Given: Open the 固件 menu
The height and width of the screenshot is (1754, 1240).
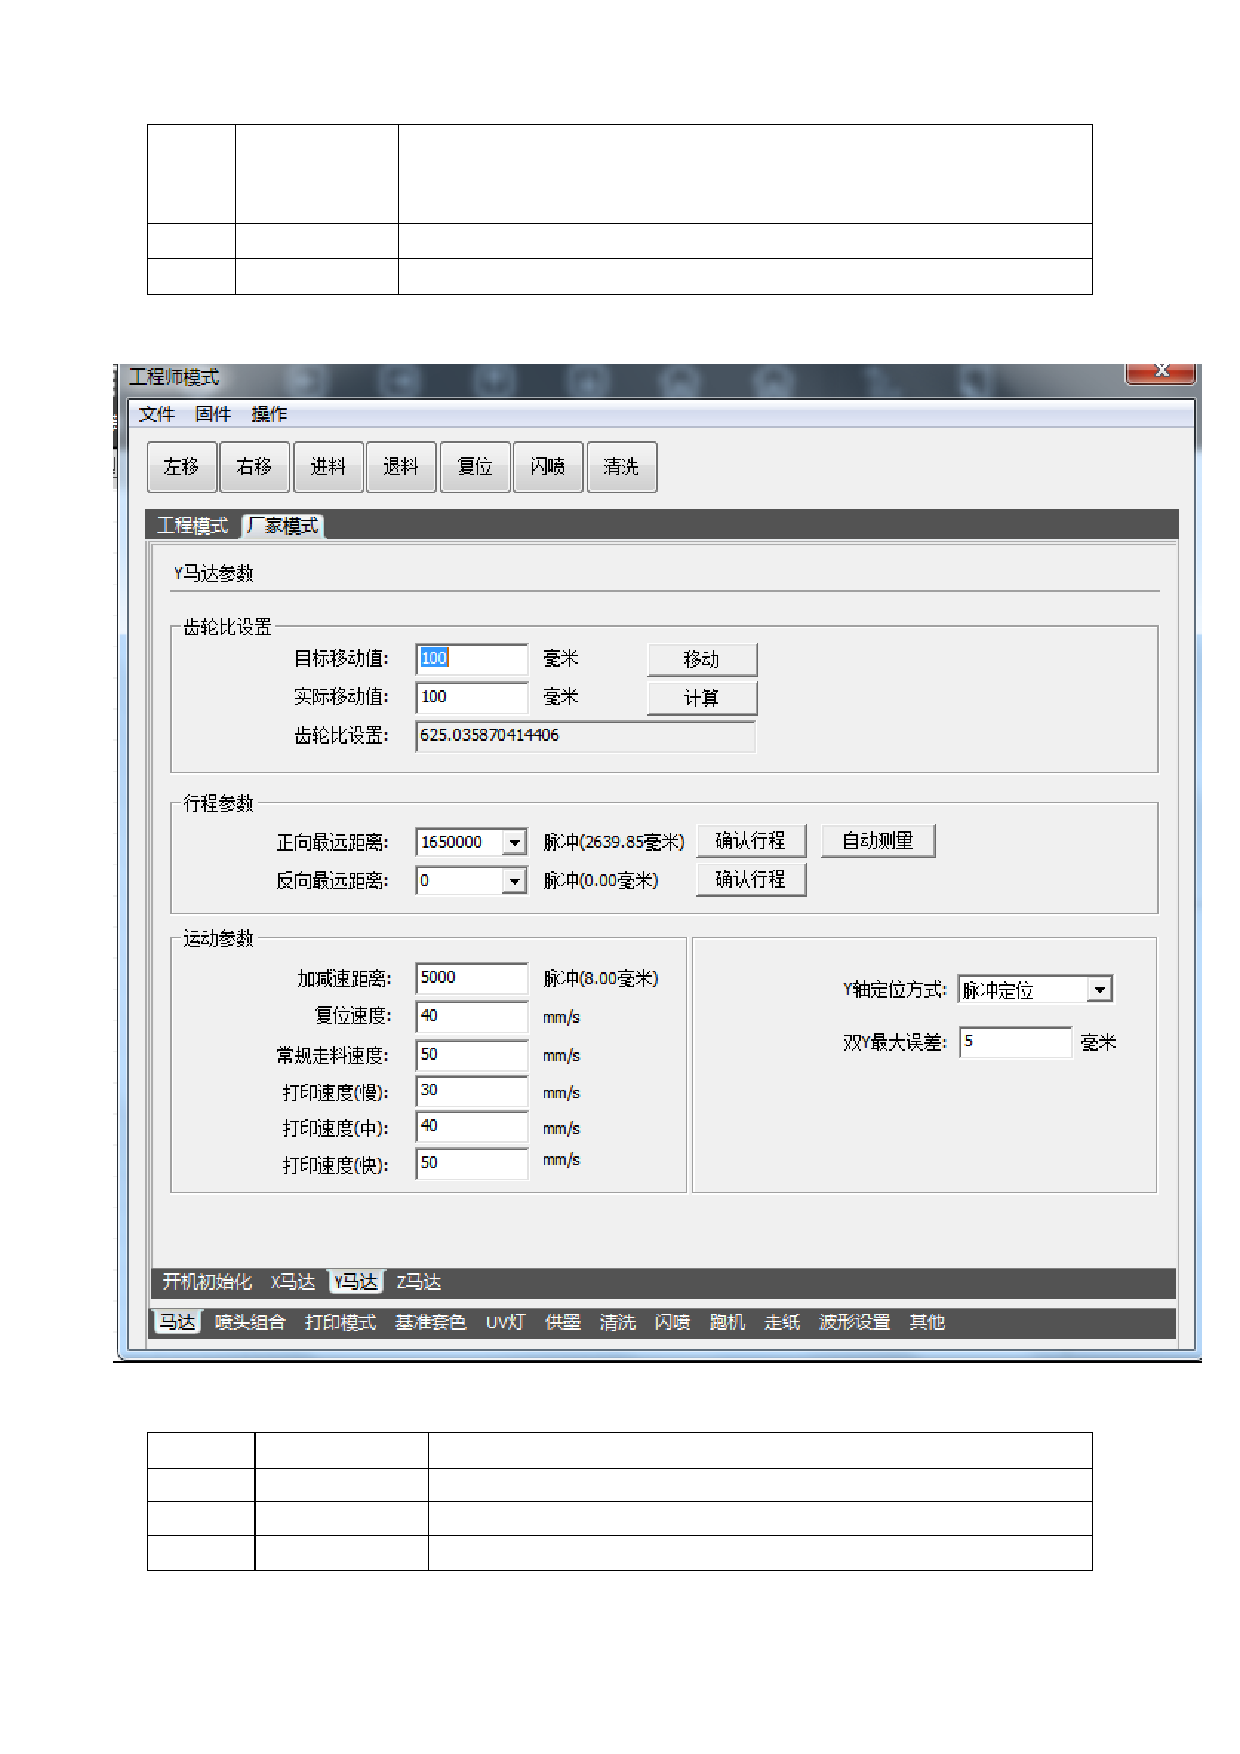Looking at the screenshot, I should point(213,414).
